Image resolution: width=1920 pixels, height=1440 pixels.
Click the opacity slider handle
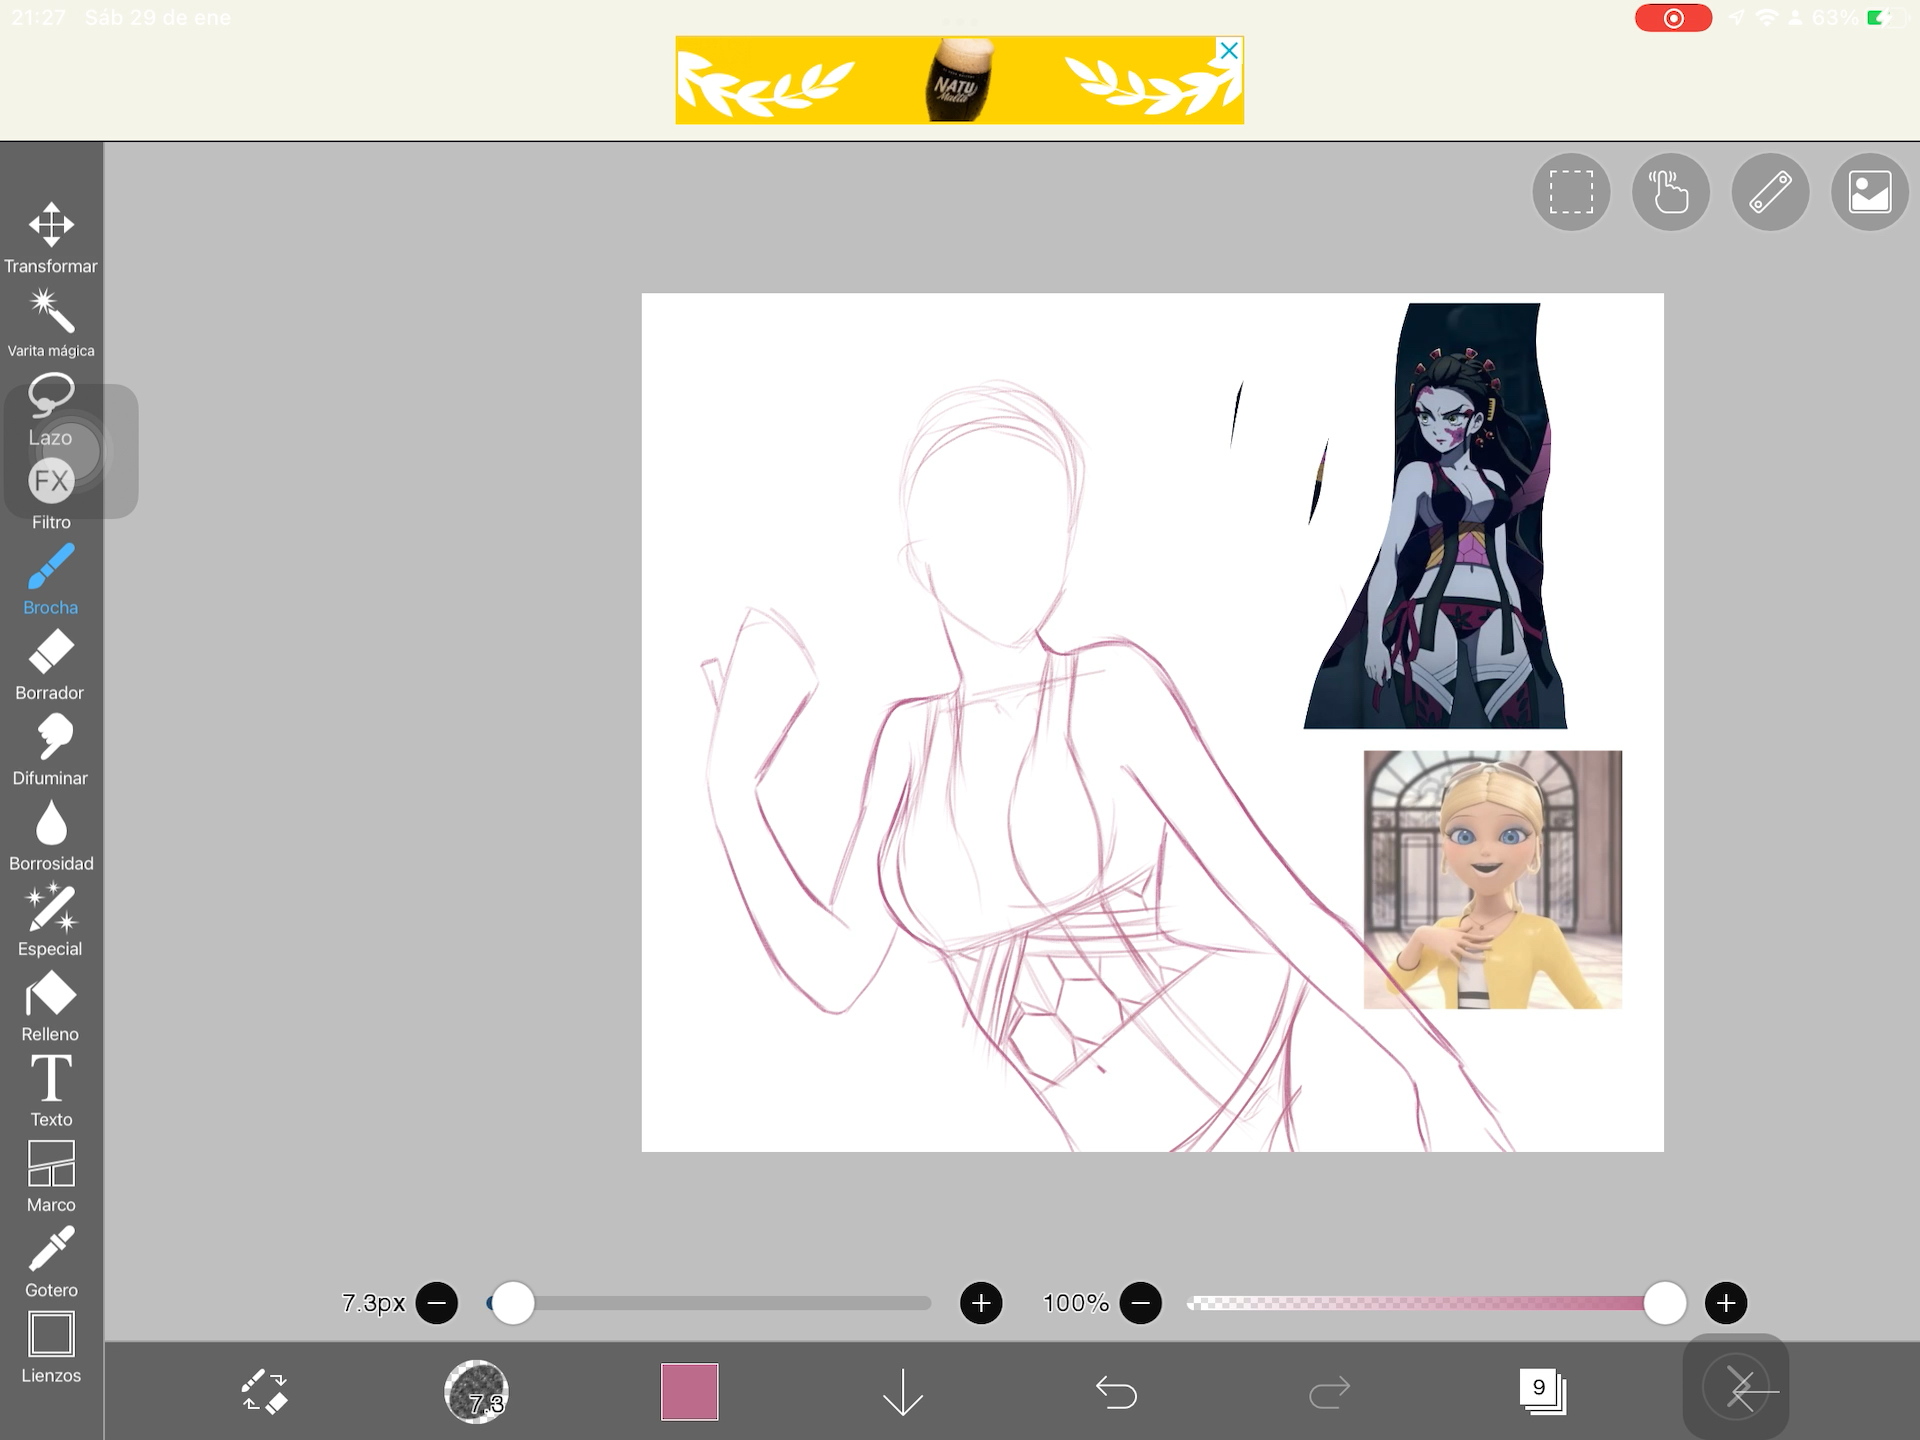point(1665,1303)
